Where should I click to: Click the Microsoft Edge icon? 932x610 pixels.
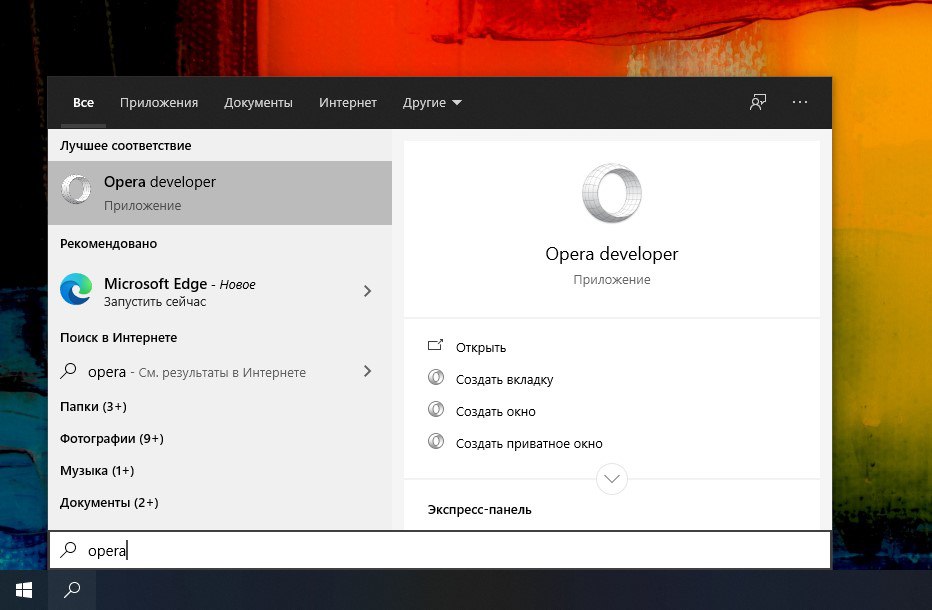pyautogui.click(x=76, y=290)
